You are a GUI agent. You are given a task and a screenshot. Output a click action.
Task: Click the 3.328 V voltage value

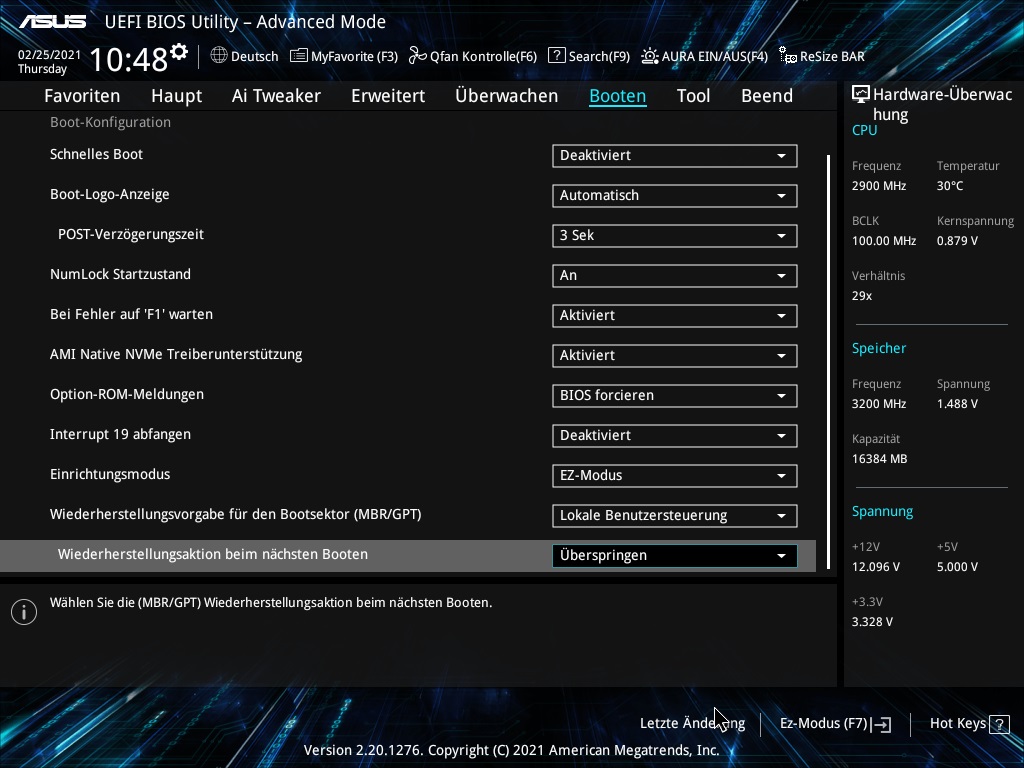click(872, 622)
